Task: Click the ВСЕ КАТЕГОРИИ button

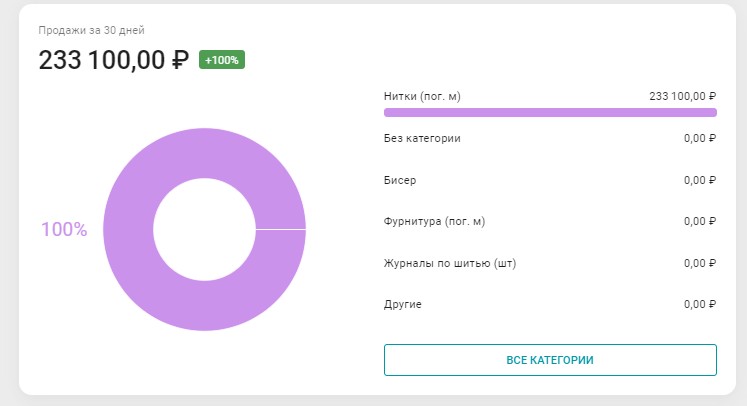Action: [550, 360]
